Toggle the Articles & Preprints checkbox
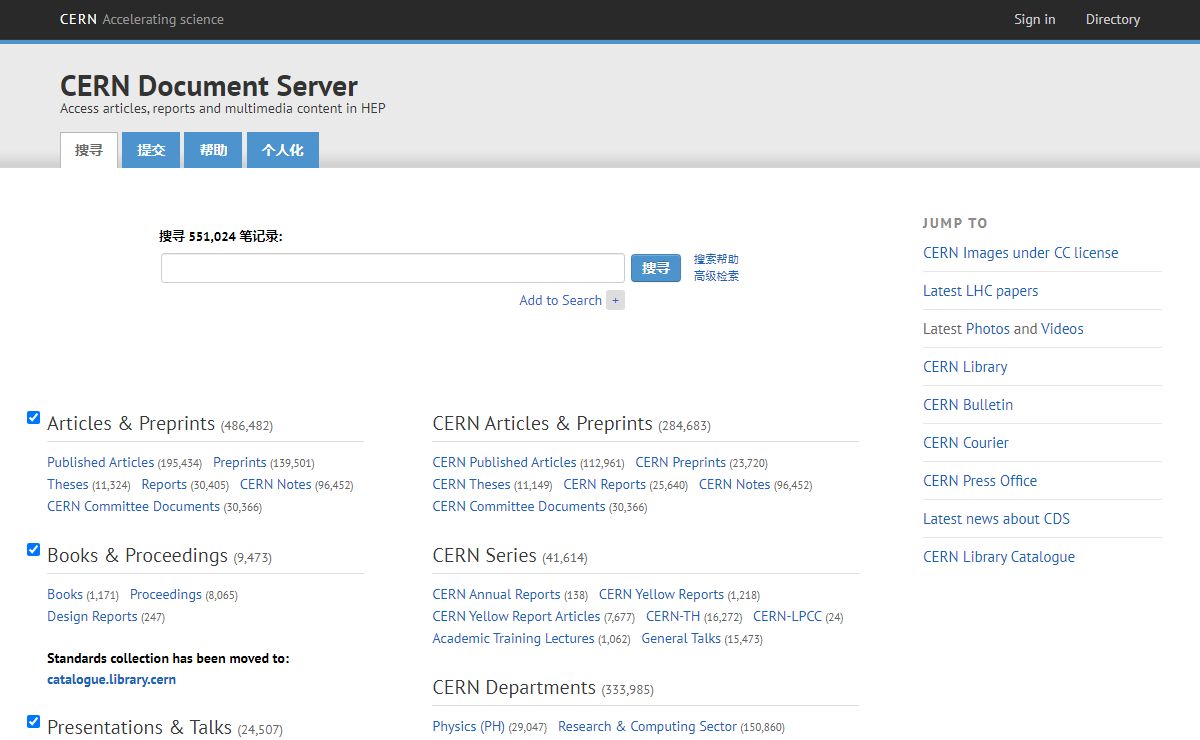Image resolution: width=1200 pixels, height=740 pixels. click(x=33, y=418)
